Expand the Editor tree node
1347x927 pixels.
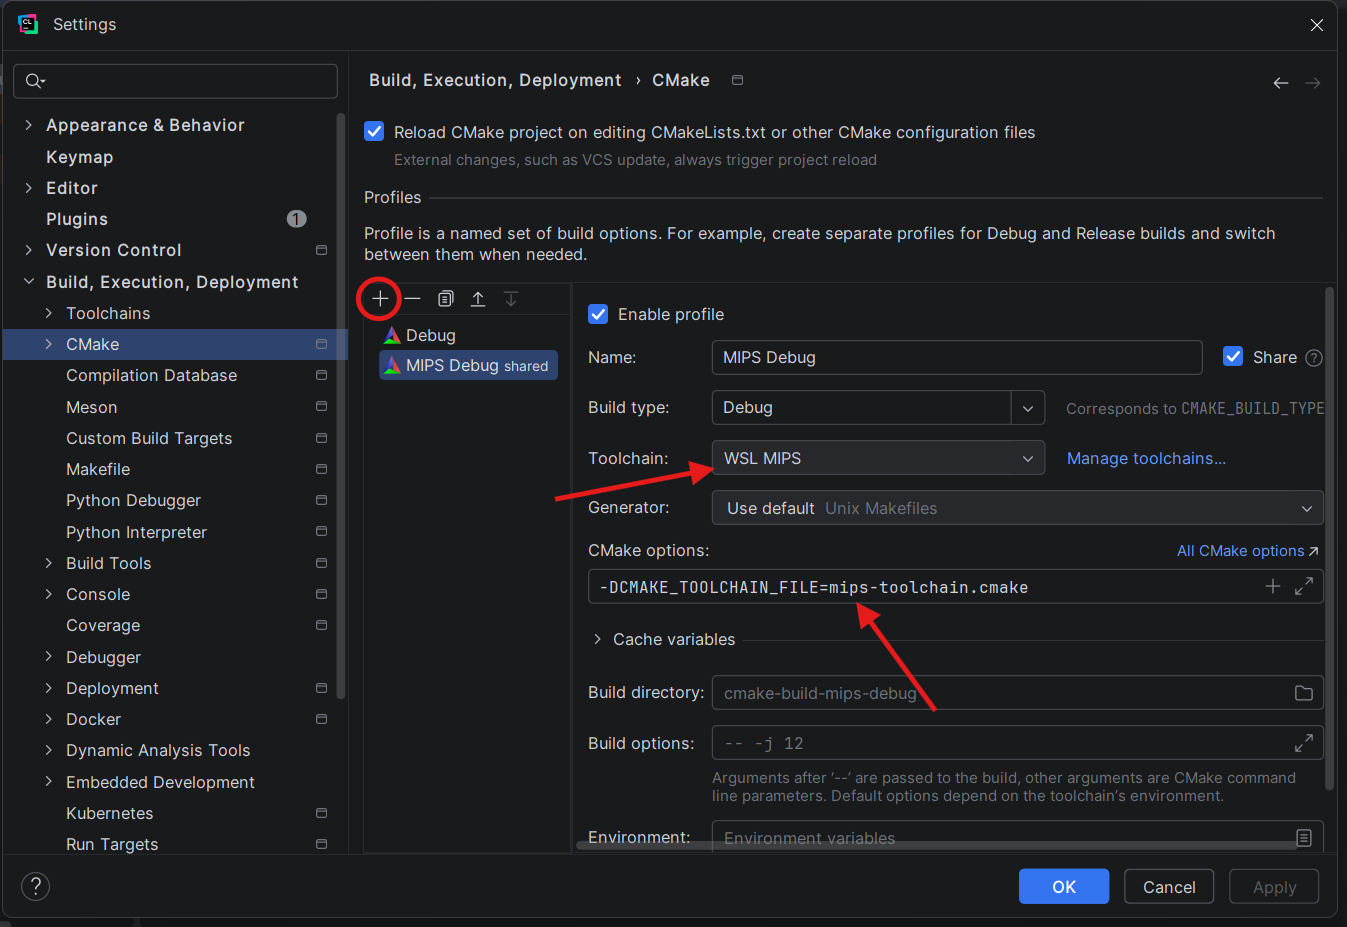[28, 188]
